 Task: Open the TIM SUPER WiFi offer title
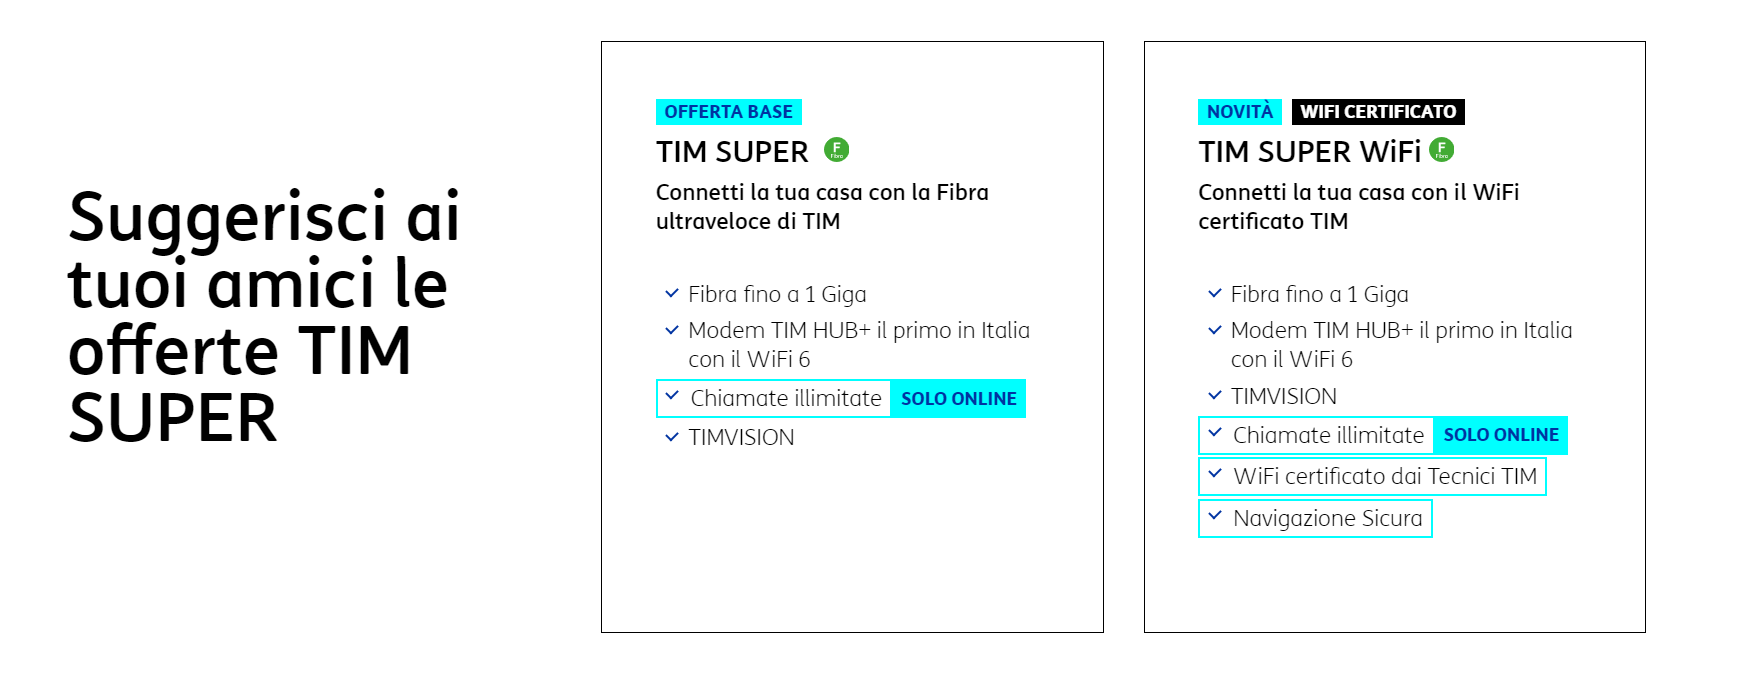pyautogui.click(x=1309, y=152)
